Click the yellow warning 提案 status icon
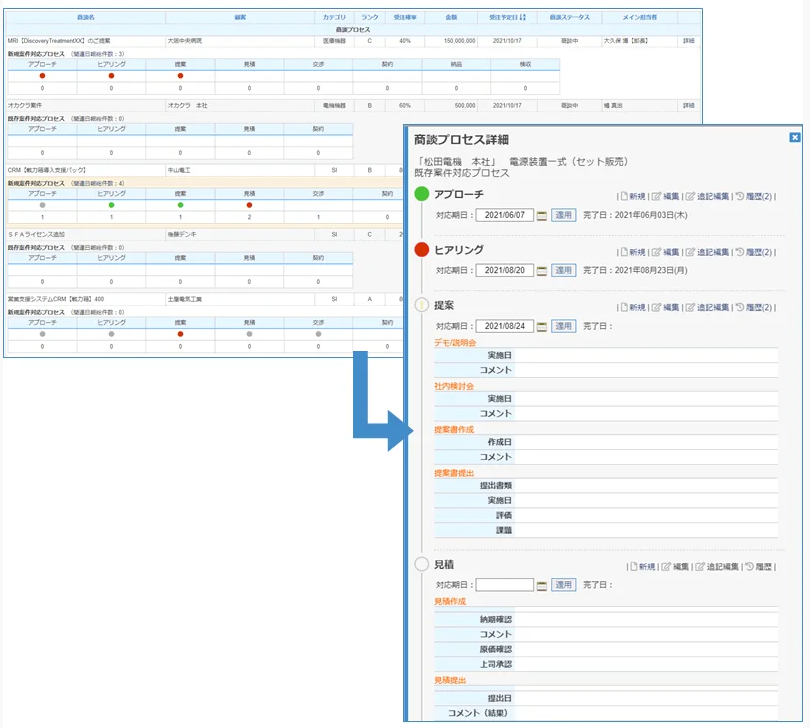This screenshot has width=810, height=728. (x=421, y=306)
